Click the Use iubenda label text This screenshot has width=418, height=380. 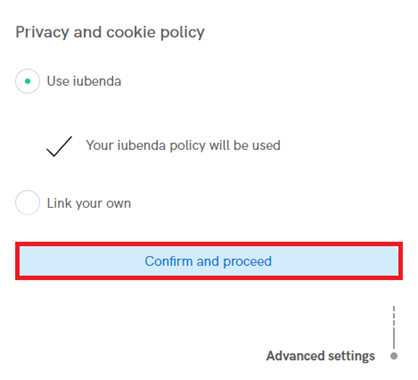pos(84,81)
